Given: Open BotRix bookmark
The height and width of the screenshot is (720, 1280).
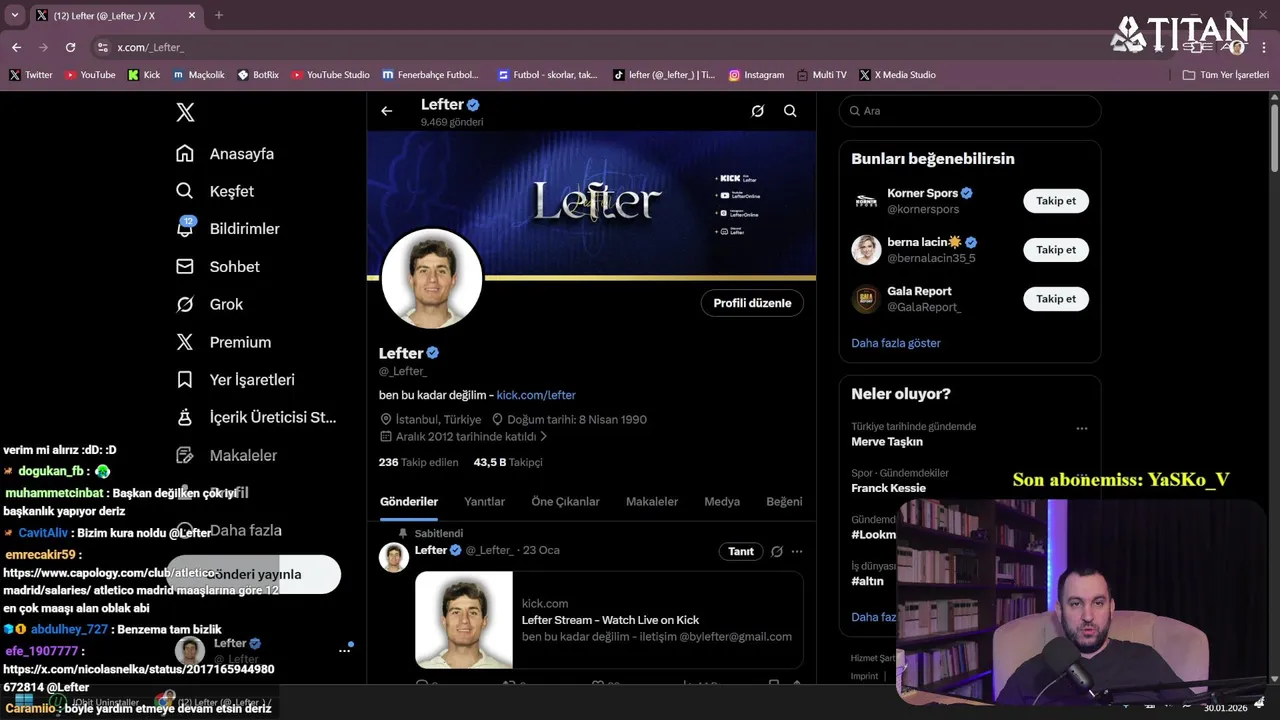Looking at the screenshot, I should (x=258, y=75).
